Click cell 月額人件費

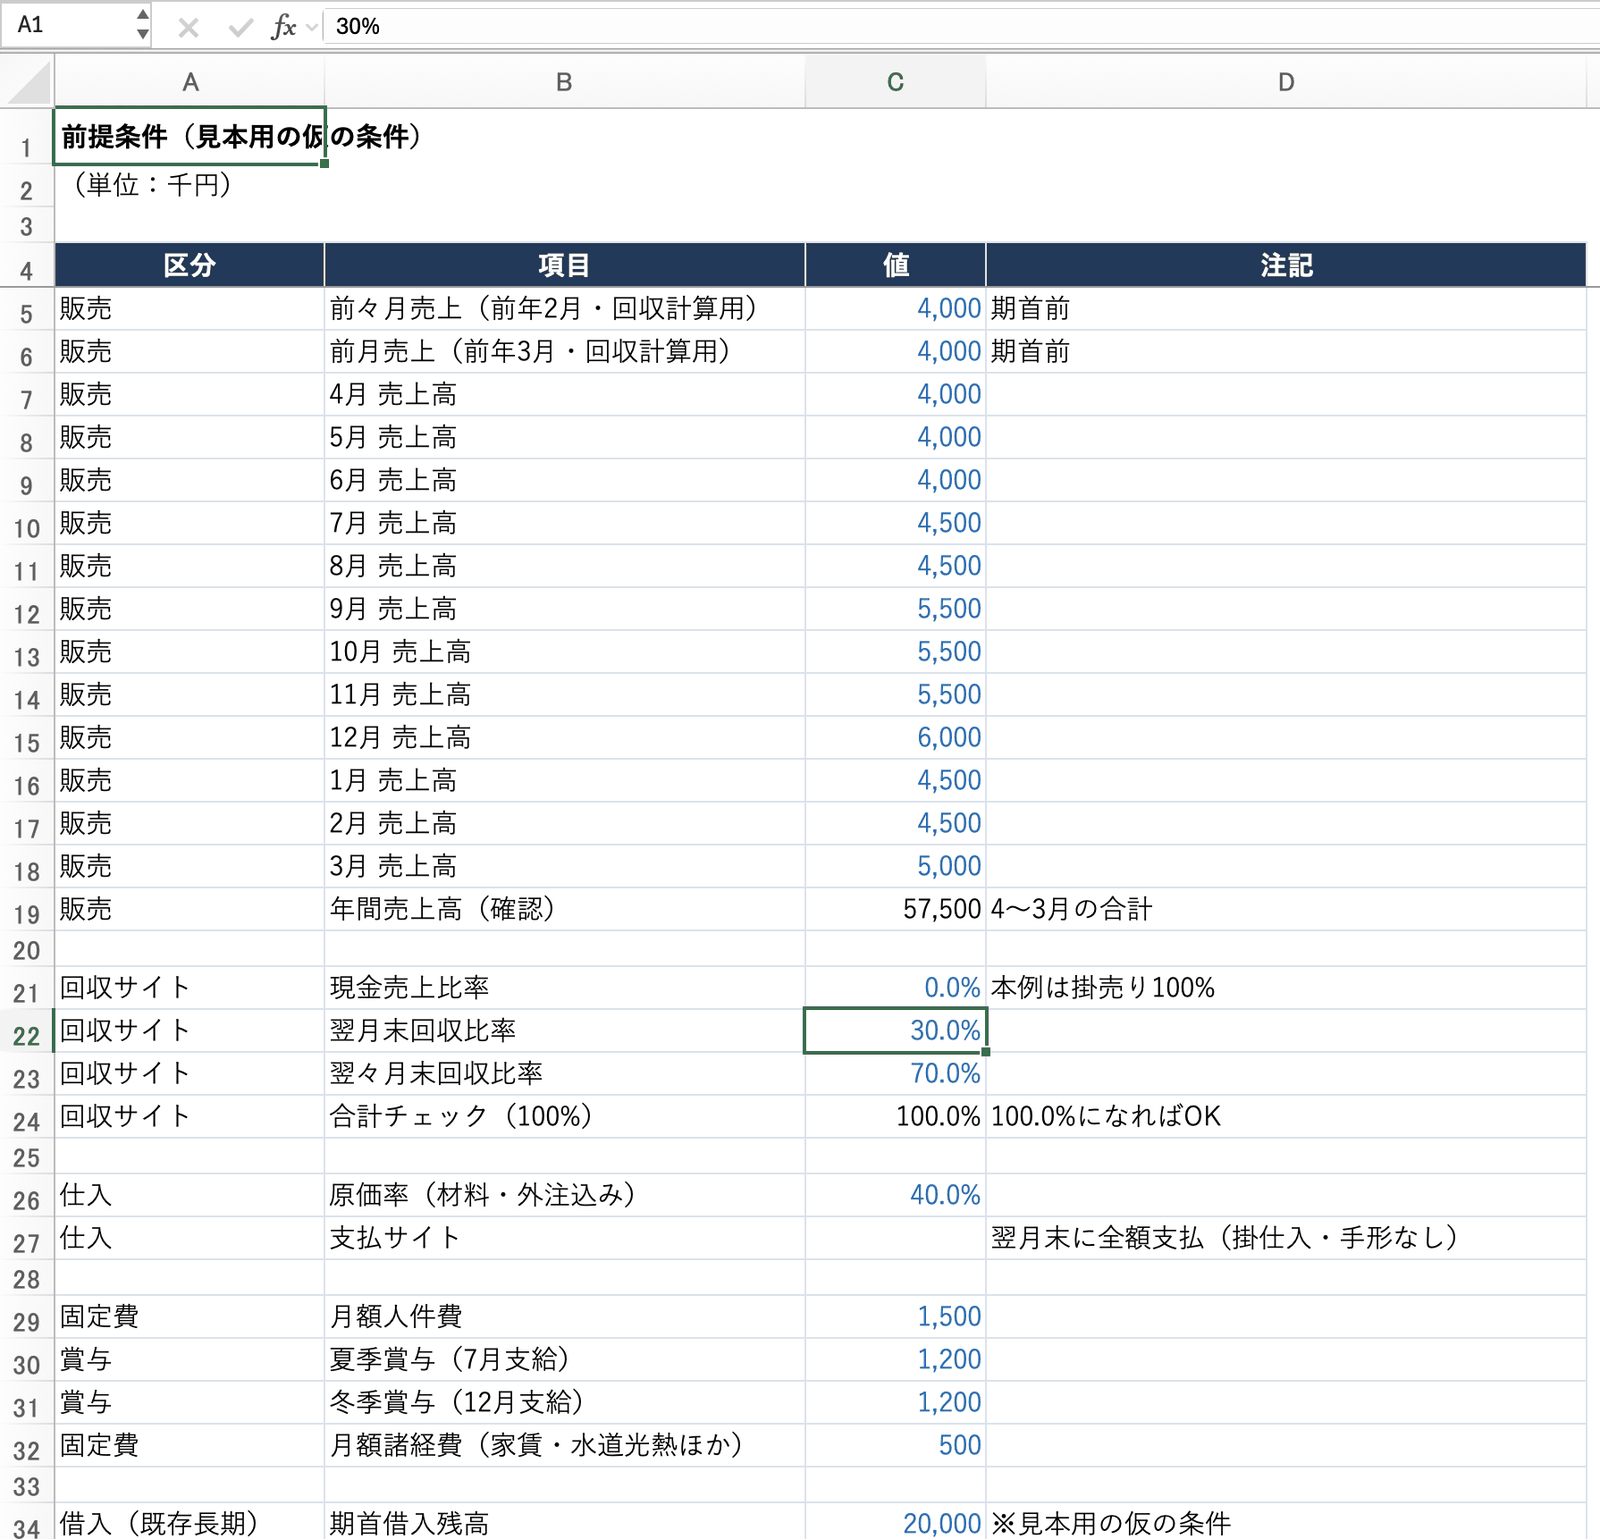point(564,1317)
